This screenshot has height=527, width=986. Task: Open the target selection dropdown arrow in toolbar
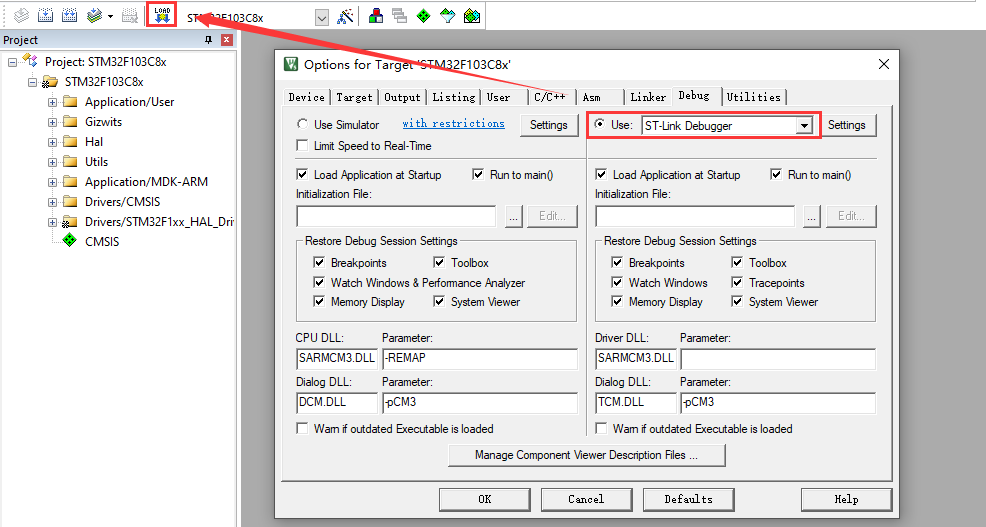coord(321,18)
